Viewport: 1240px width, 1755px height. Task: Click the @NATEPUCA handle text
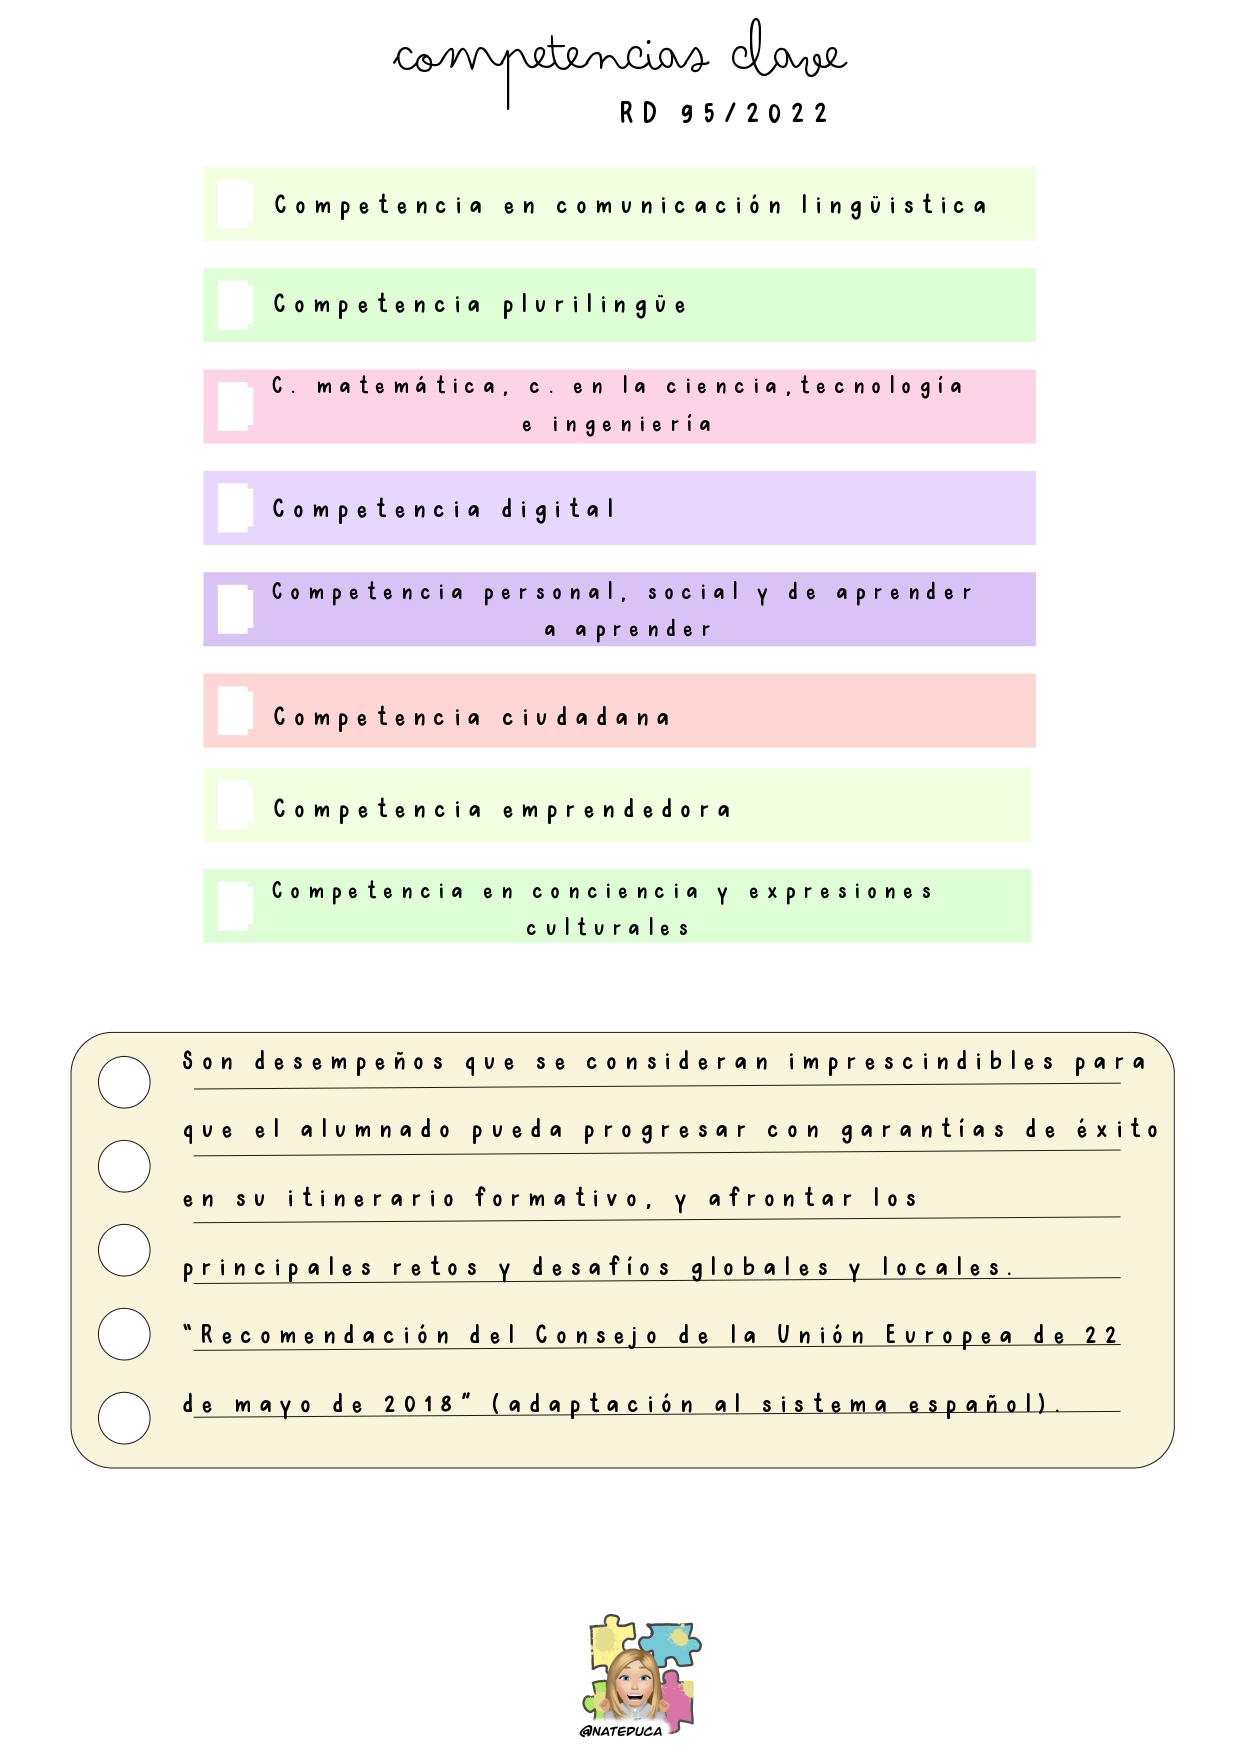click(621, 1731)
